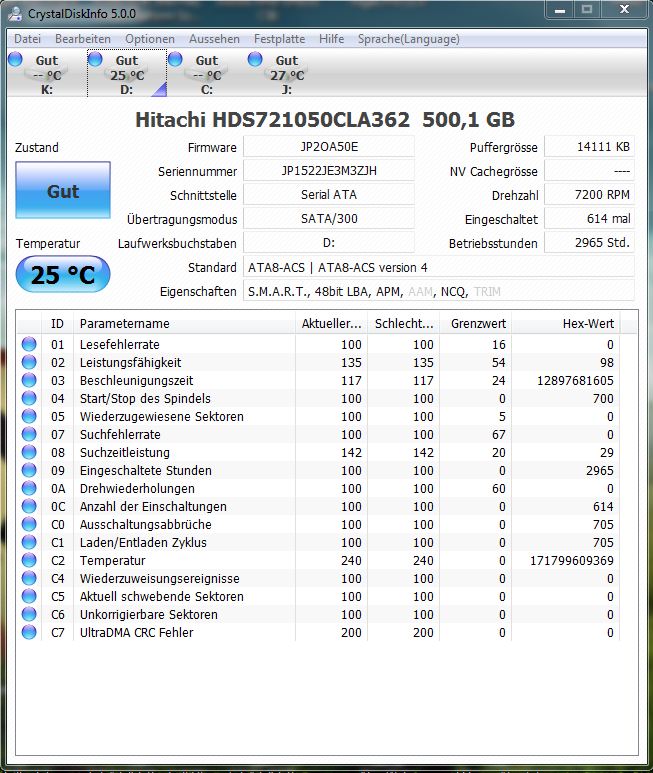
Task: Click status orb for Ausschaltungsabbrüche row
Action: point(29,524)
